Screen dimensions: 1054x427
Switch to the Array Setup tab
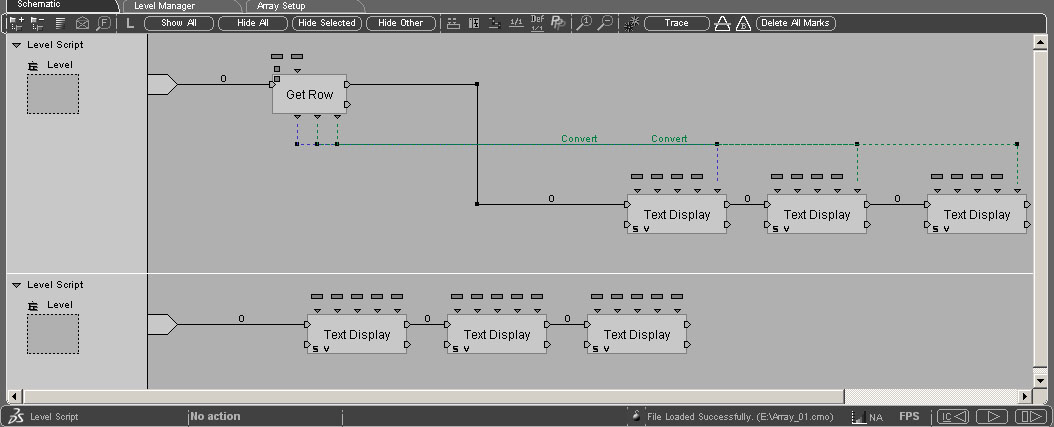point(281,6)
